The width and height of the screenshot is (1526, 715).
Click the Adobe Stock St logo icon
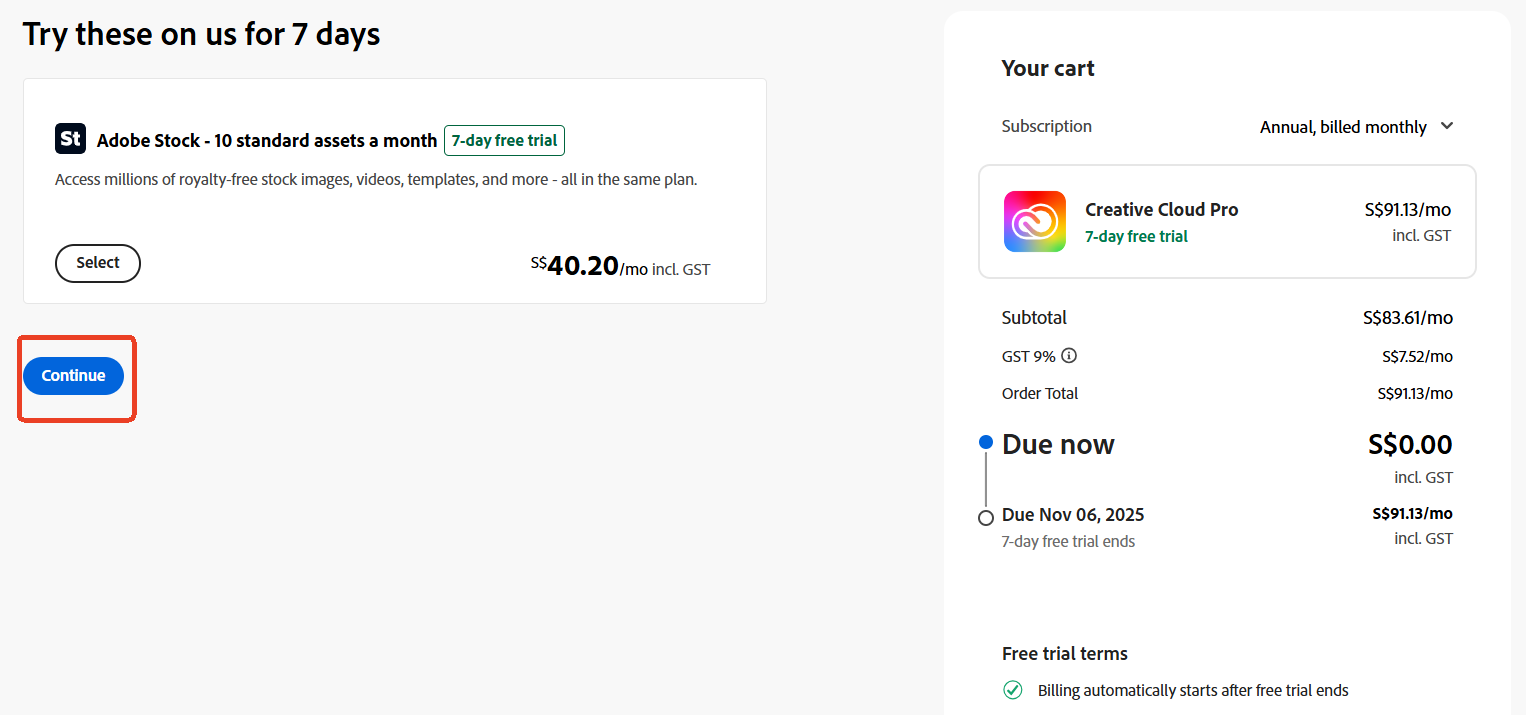tap(70, 138)
